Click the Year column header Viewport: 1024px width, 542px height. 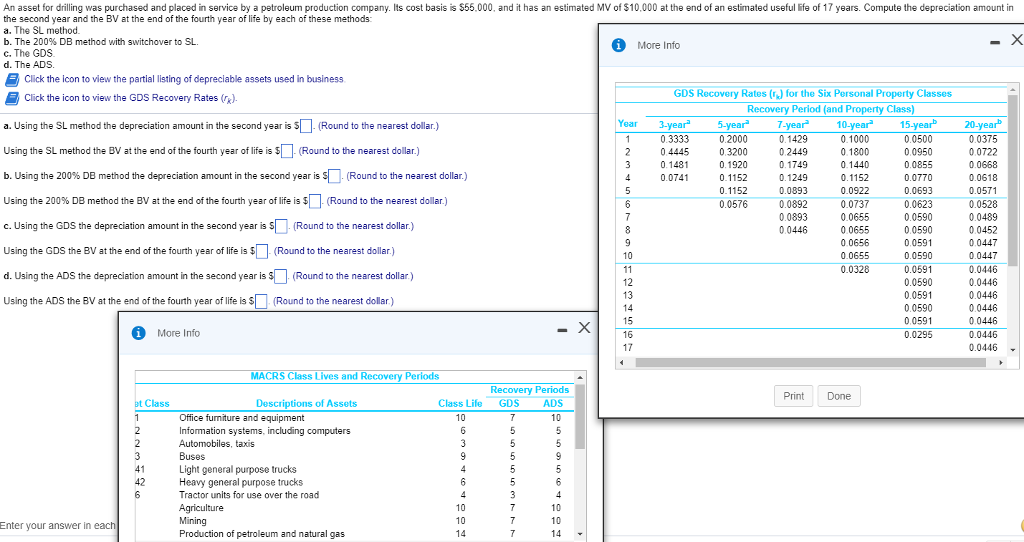pyautogui.click(x=628, y=123)
